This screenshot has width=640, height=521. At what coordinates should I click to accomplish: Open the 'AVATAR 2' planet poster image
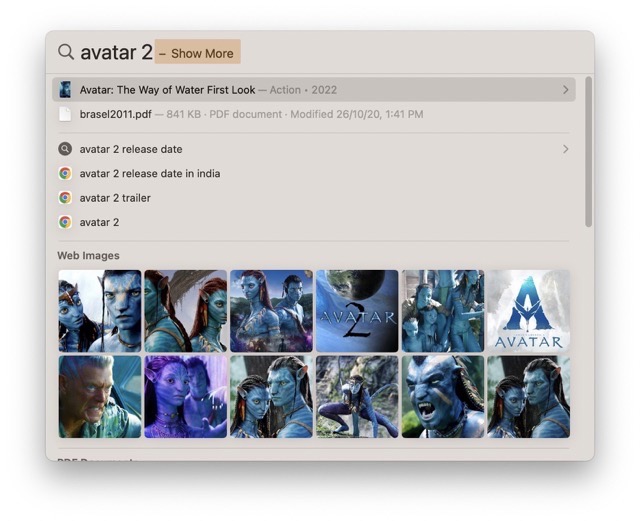click(357, 311)
